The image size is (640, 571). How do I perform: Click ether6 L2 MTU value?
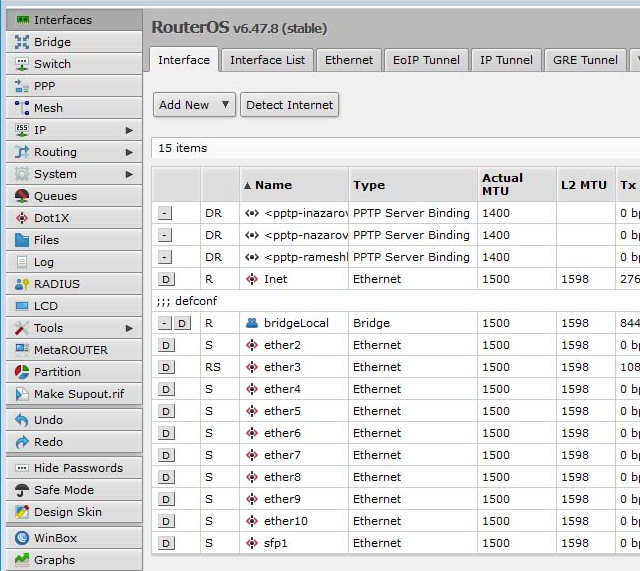pos(575,433)
